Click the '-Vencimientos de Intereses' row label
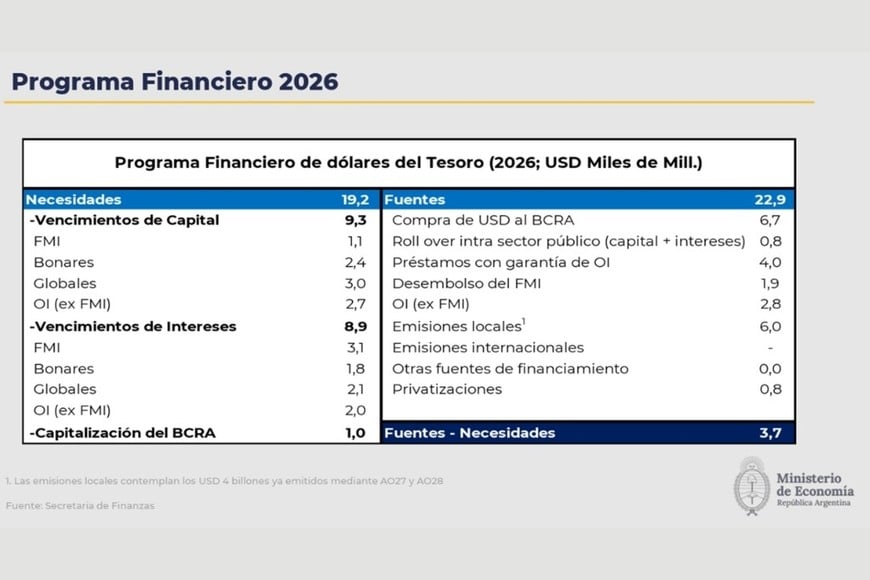The width and height of the screenshot is (870, 580). coord(133,326)
